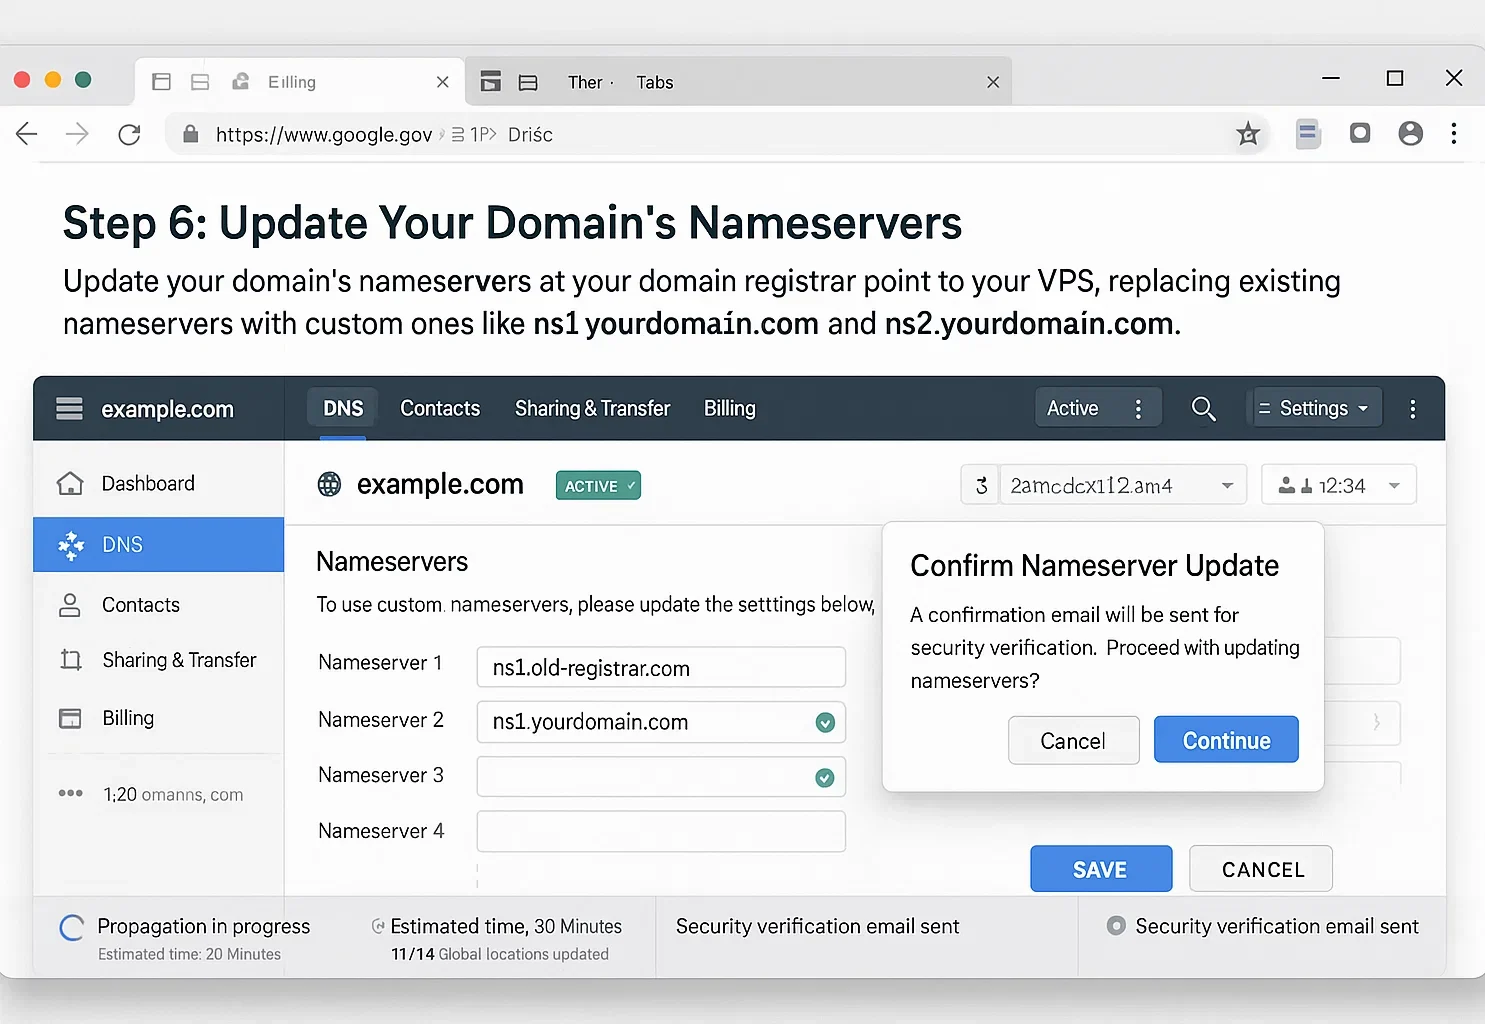Open the DNS section in the sidebar

coord(122,544)
